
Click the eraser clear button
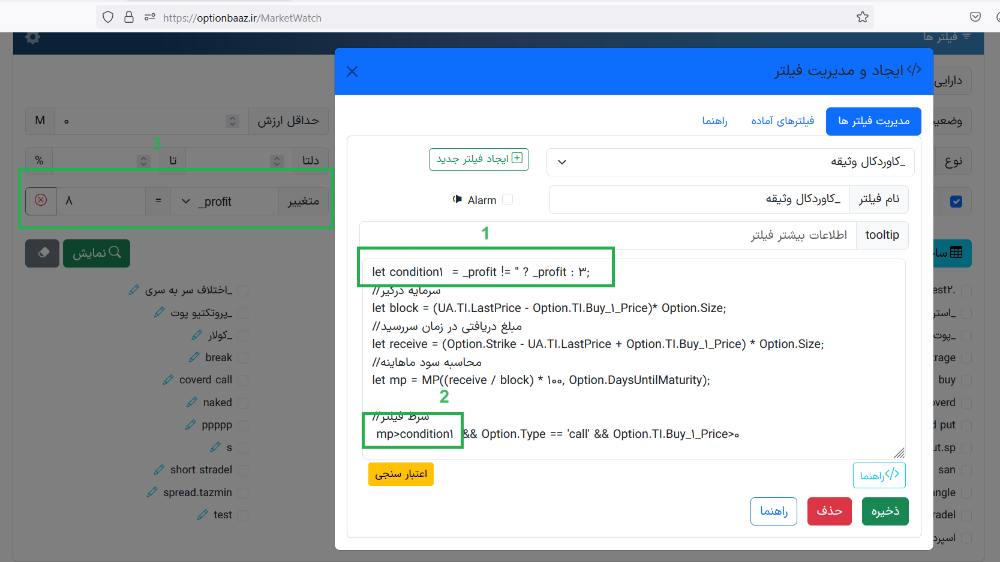click(42, 253)
